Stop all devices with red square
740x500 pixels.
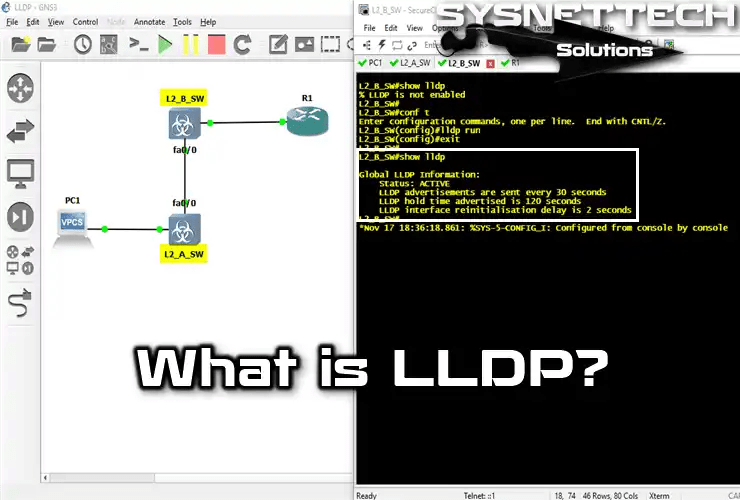coord(217,45)
